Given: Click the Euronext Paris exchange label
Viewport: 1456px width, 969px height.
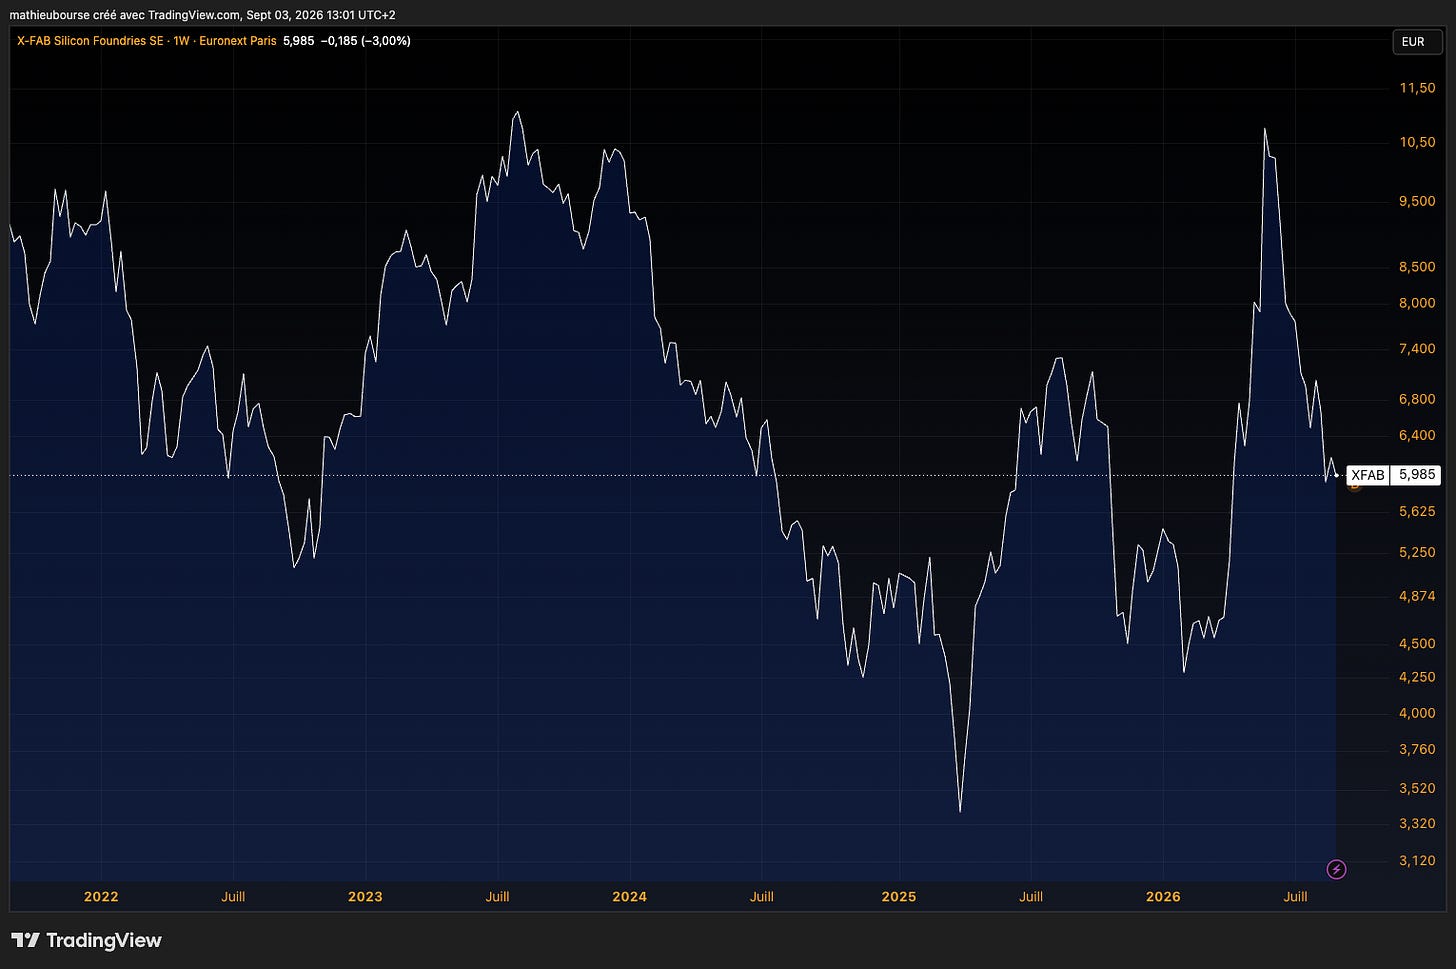Looking at the screenshot, I should (238, 41).
